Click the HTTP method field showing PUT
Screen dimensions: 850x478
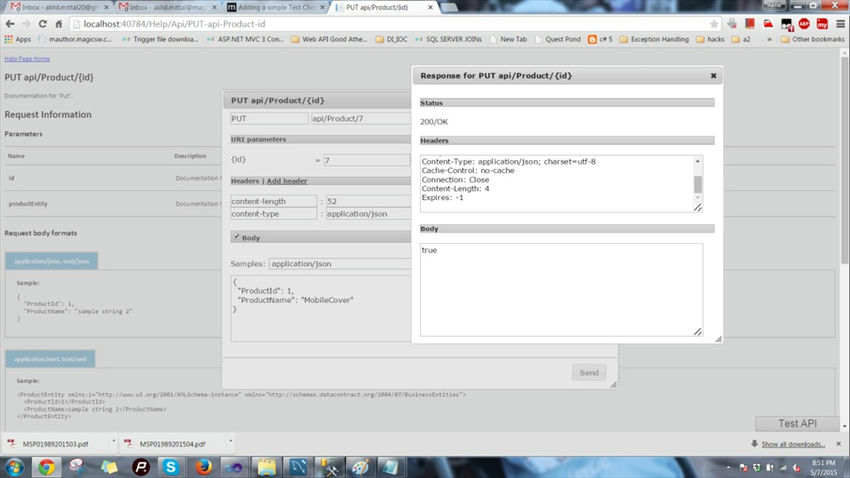(269, 118)
